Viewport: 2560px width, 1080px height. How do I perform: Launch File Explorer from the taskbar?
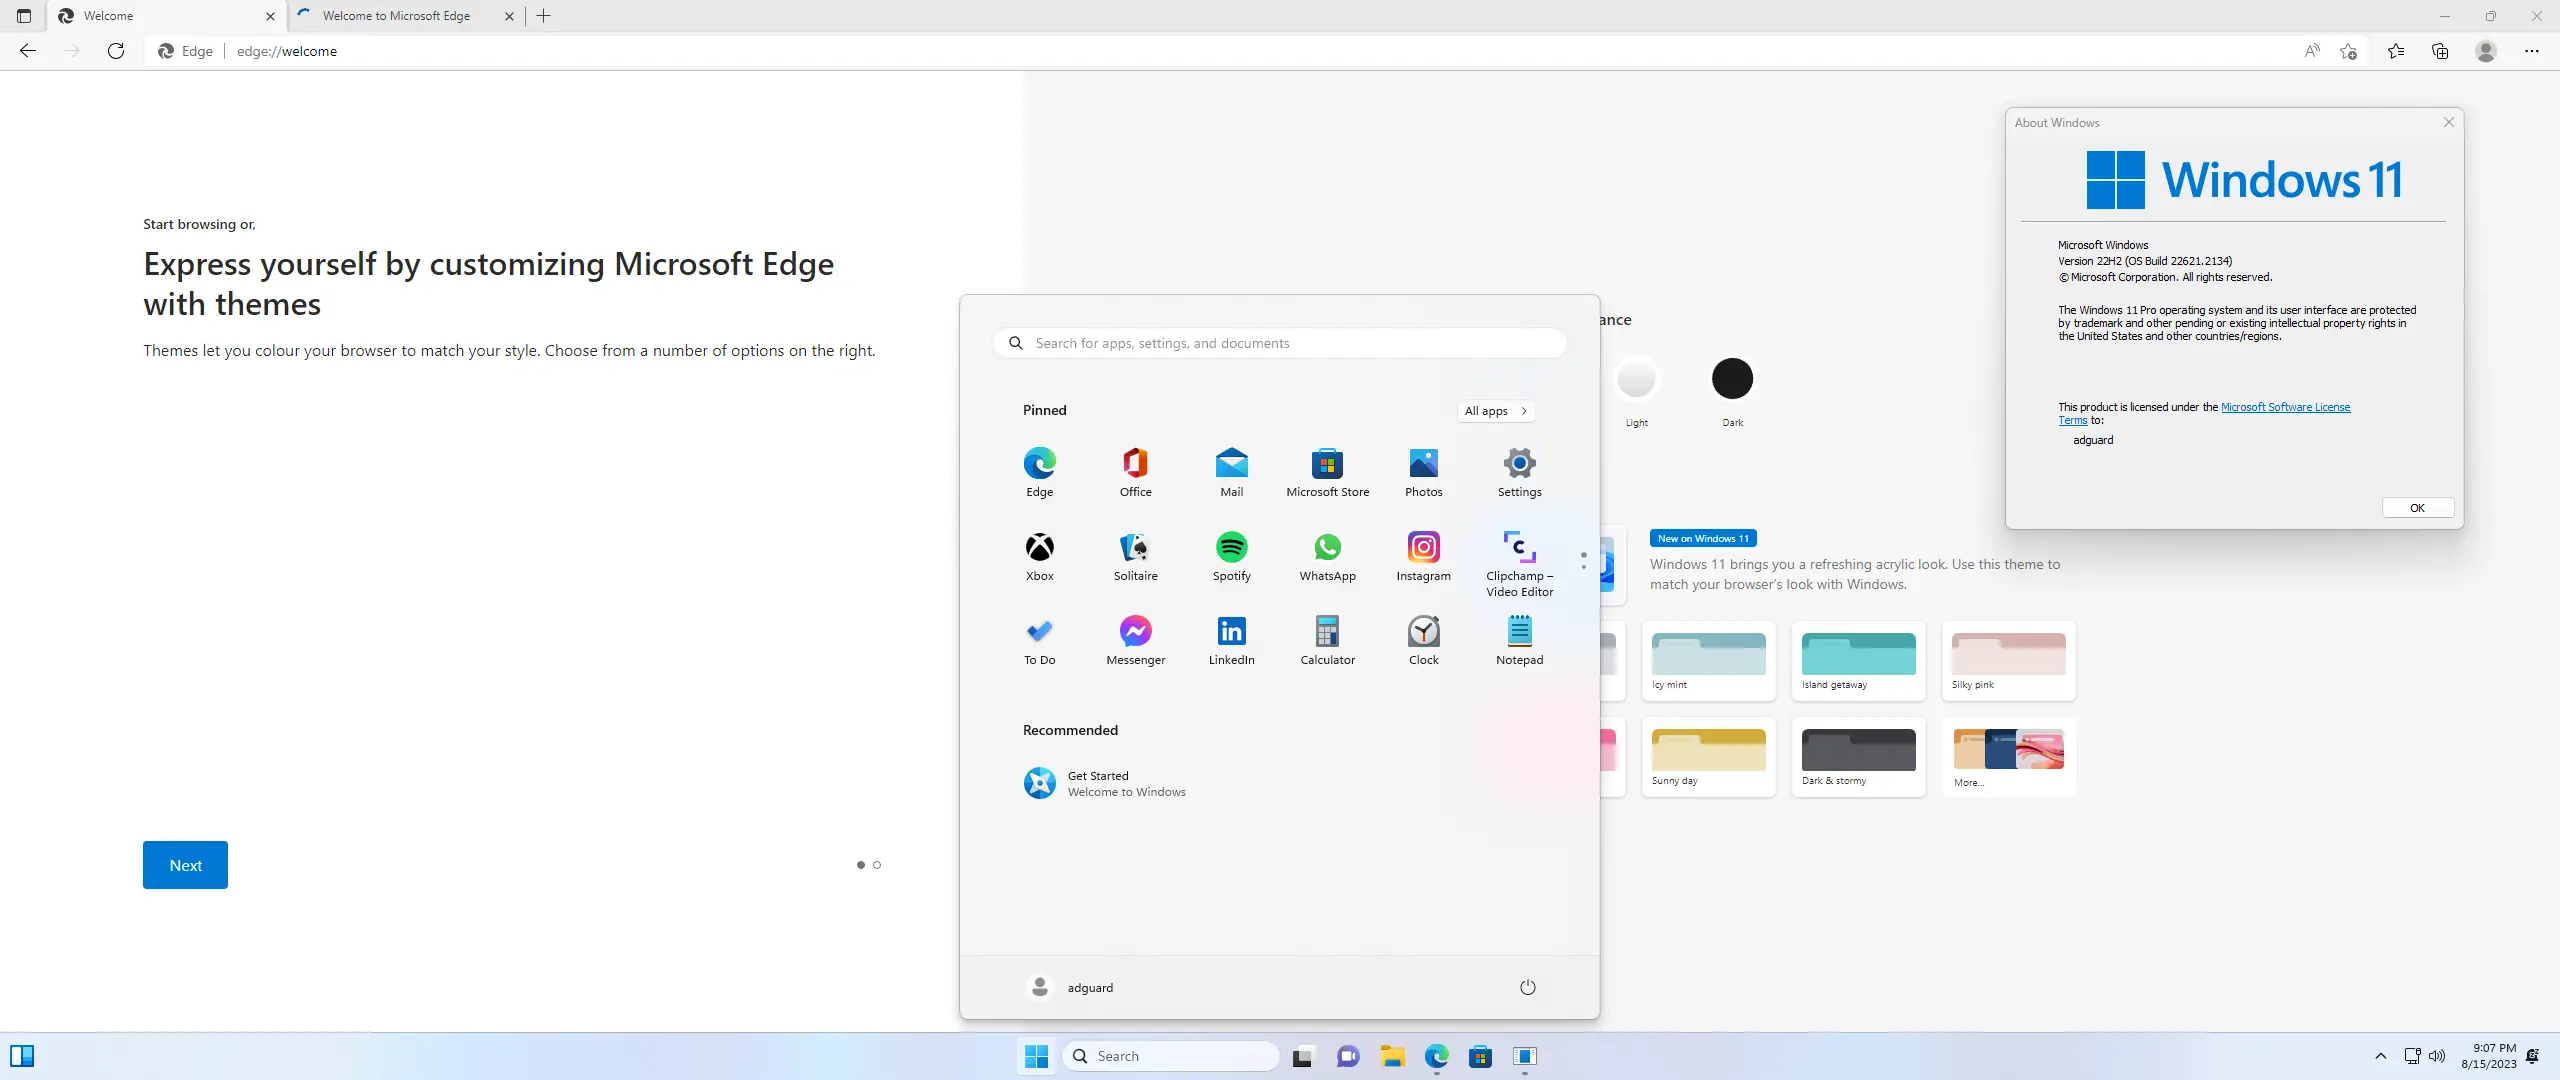(x=1393, y=1056)
